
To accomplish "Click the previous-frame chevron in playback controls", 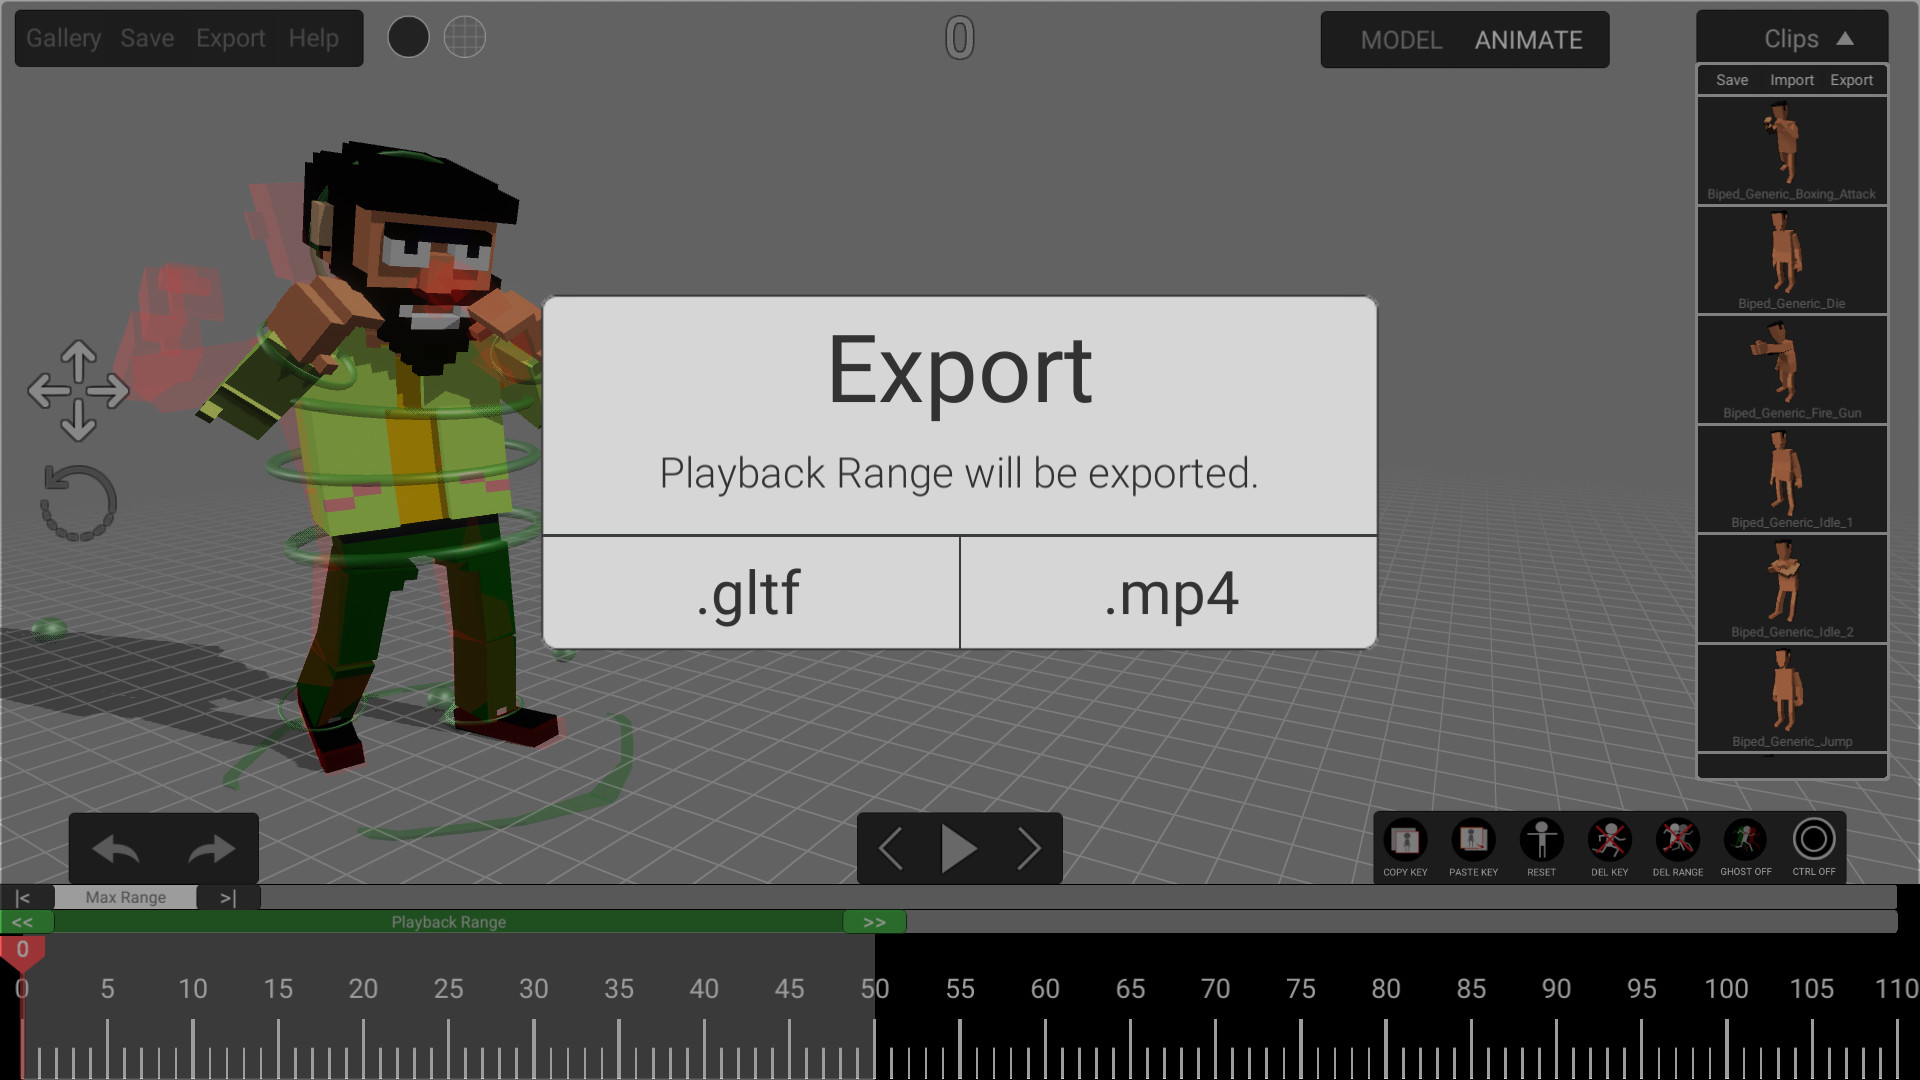I will [x=890, y=848].
